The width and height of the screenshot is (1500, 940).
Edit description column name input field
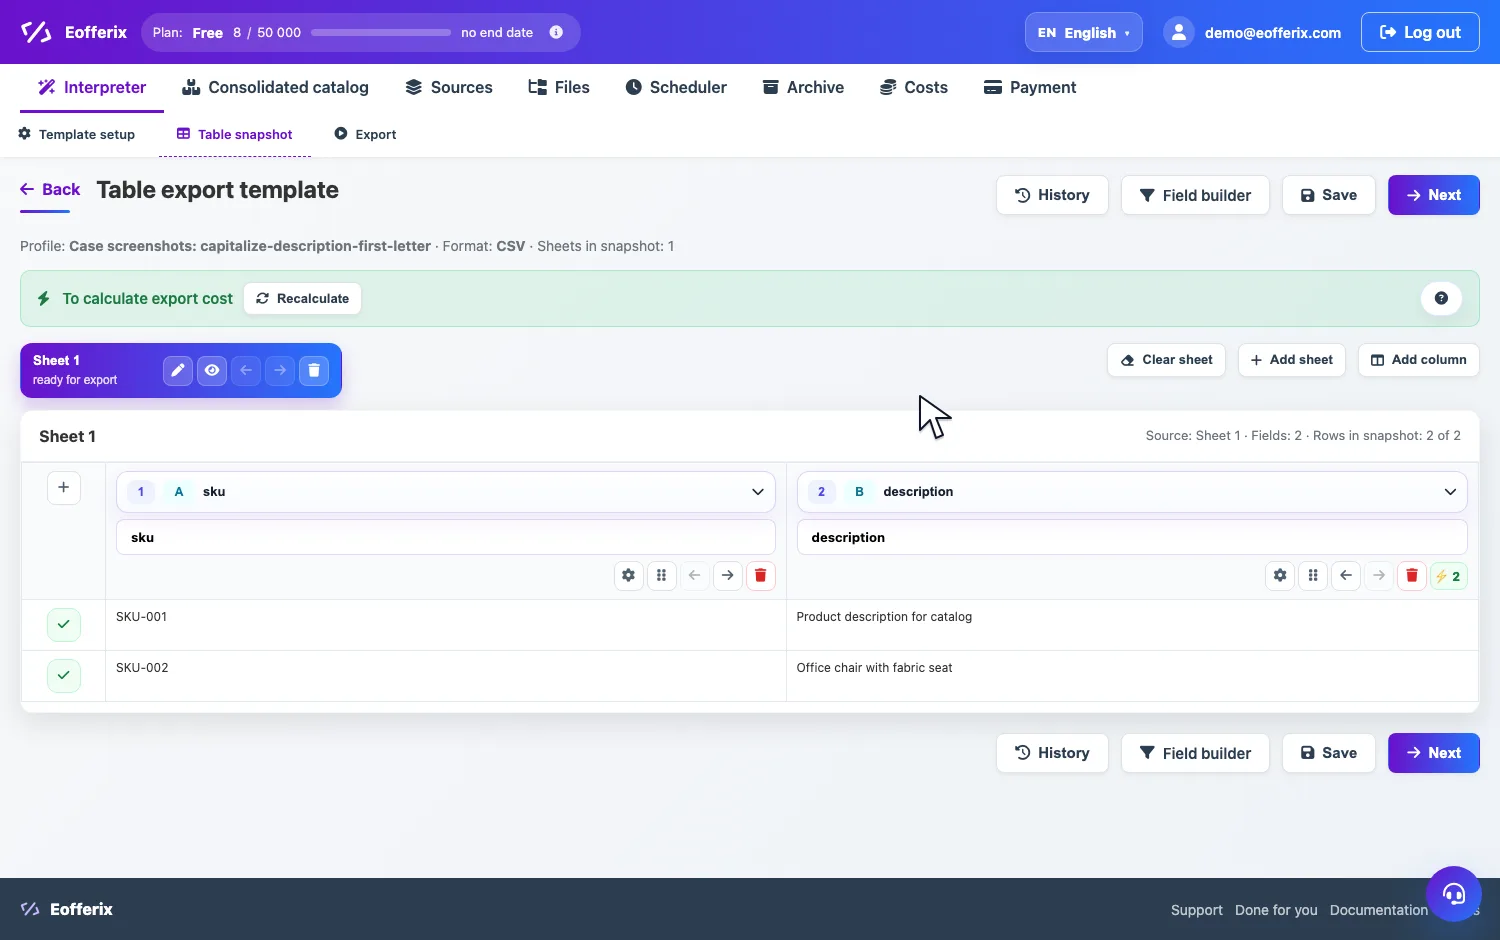coord(1132,537)
